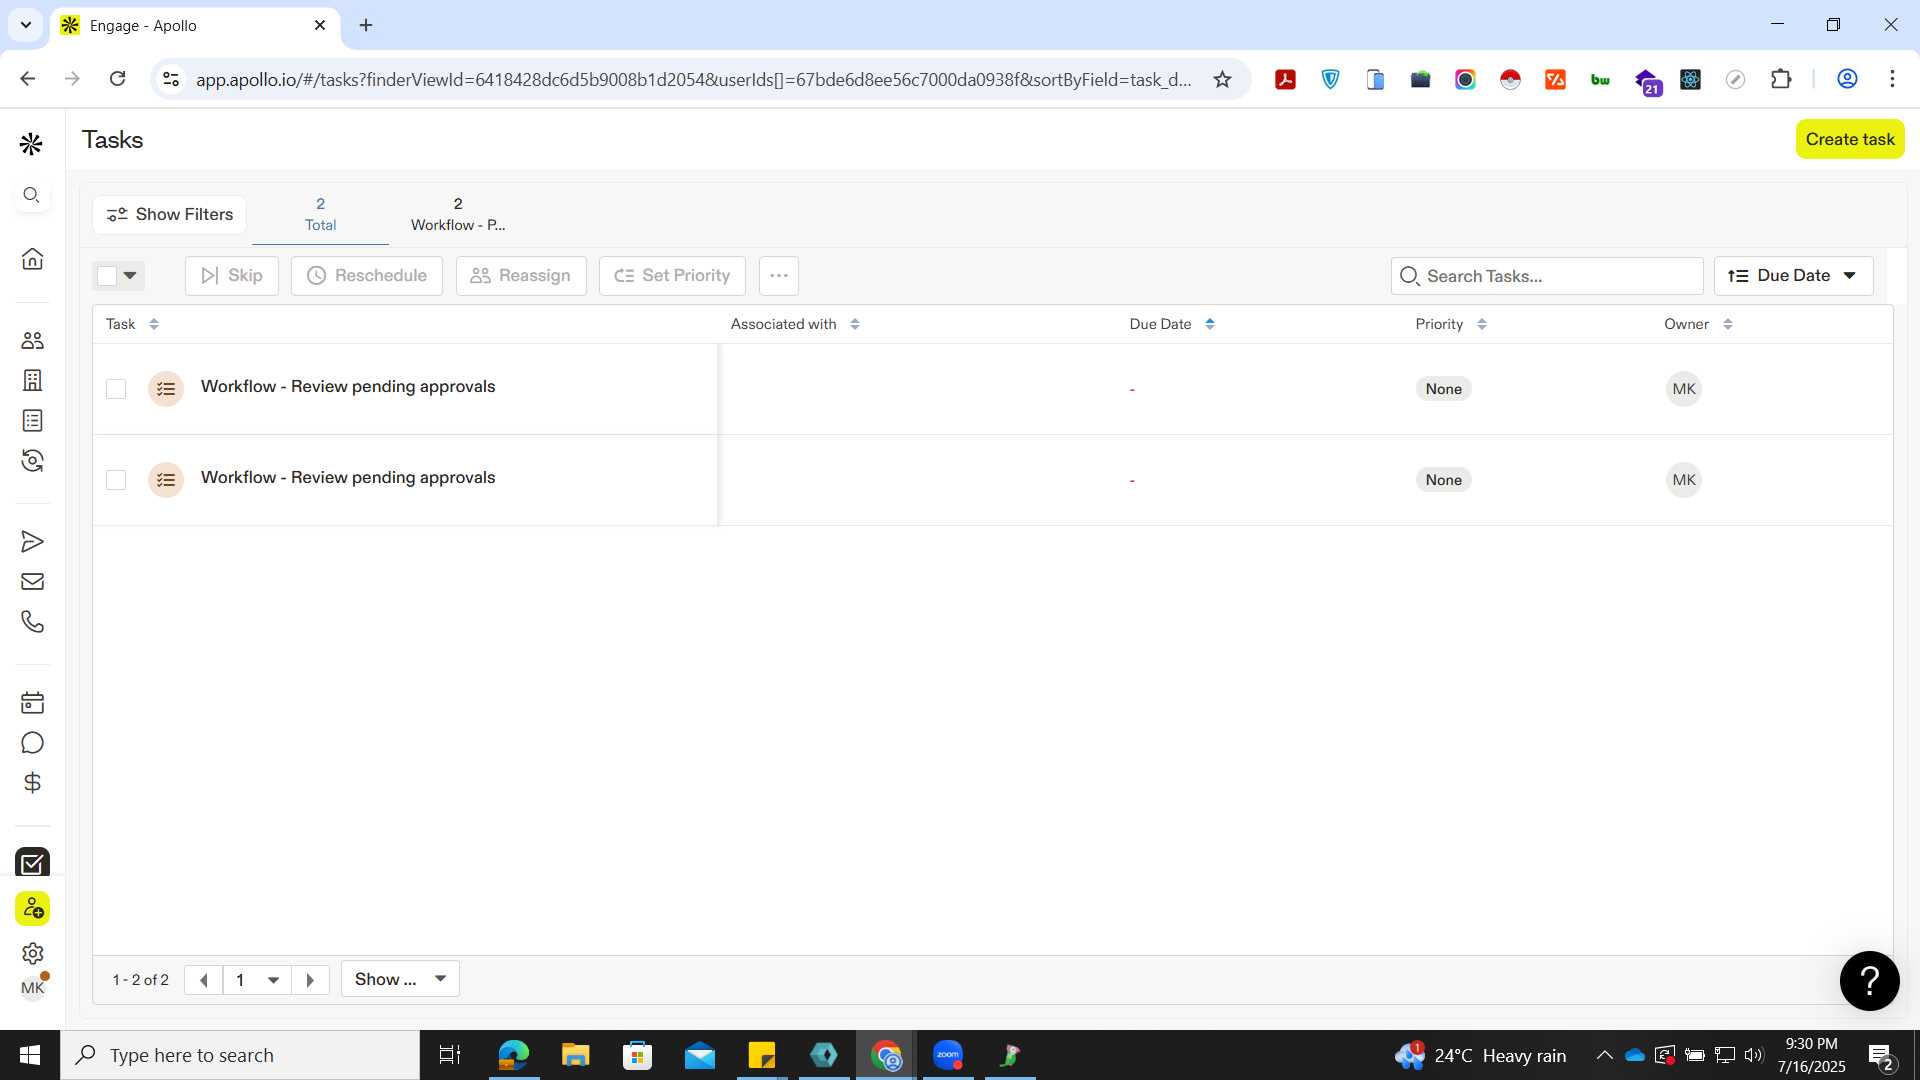The height and width of the screenshot is (1080, 1920).
Task: Click the yellow invite user icon
Action: (x=32, y=908)
